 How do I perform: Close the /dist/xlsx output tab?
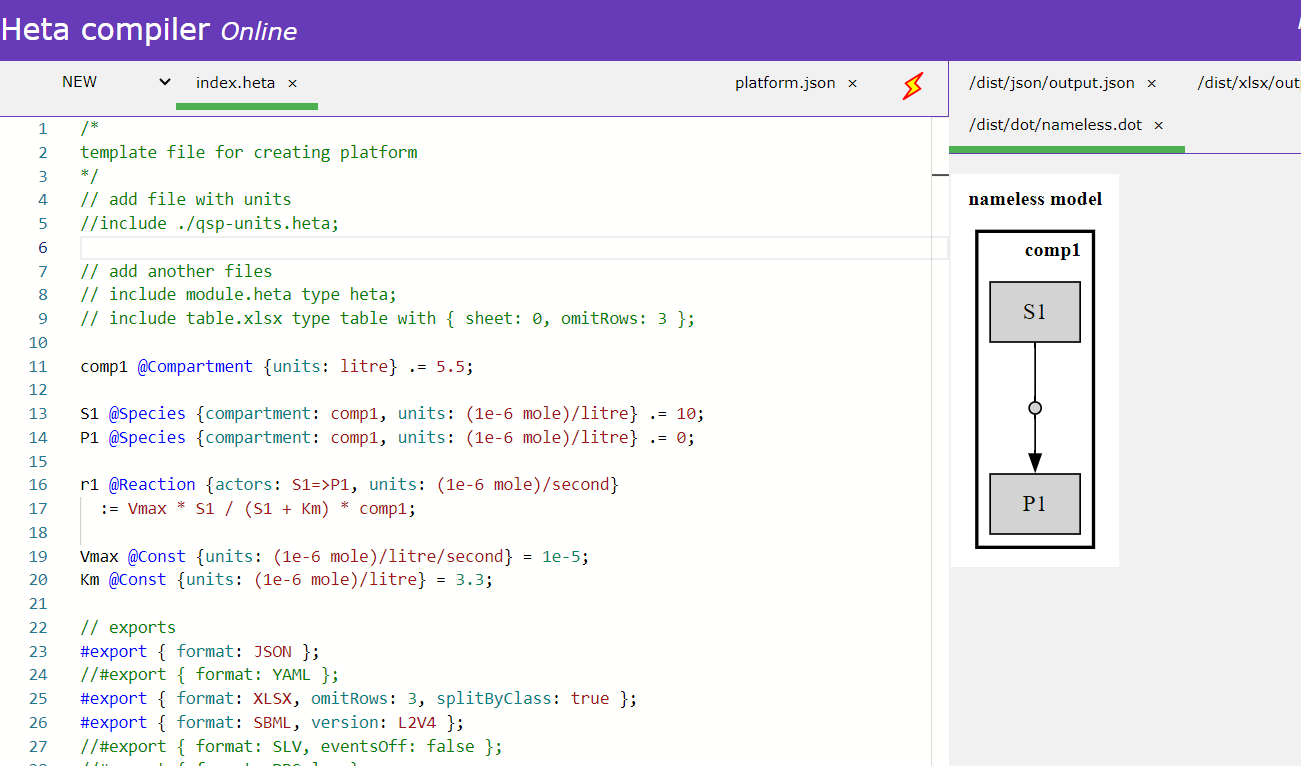[1248, 84]
